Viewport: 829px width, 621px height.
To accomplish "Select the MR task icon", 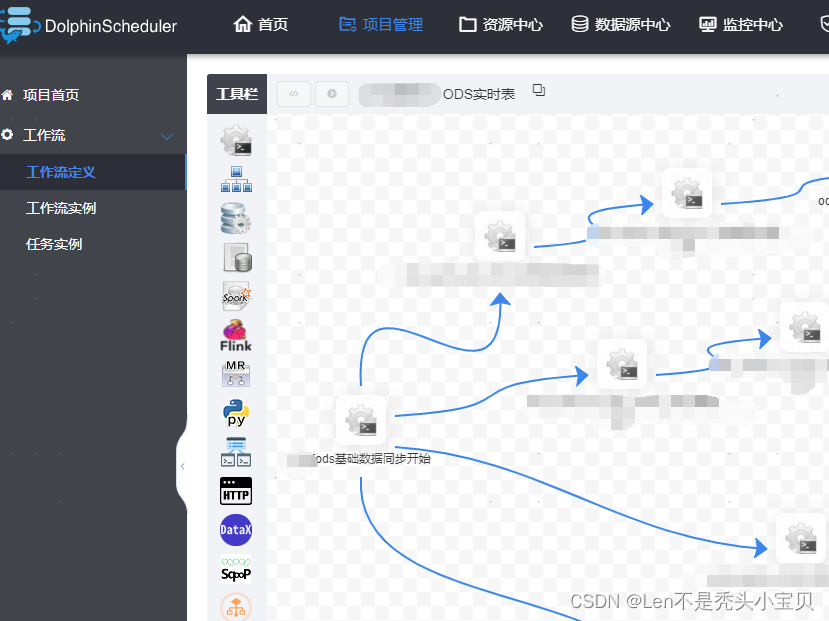I will point(235,372).
